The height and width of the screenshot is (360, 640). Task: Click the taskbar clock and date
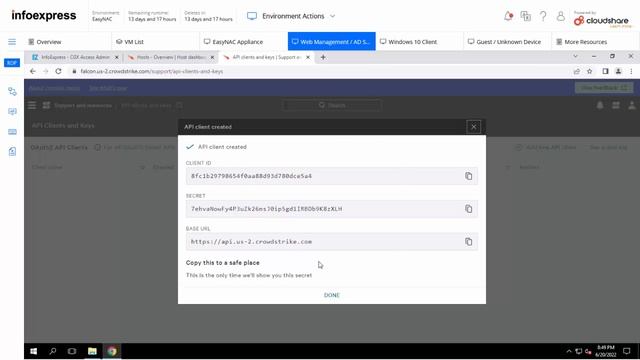pyautogui.click(x=606, y=351)
